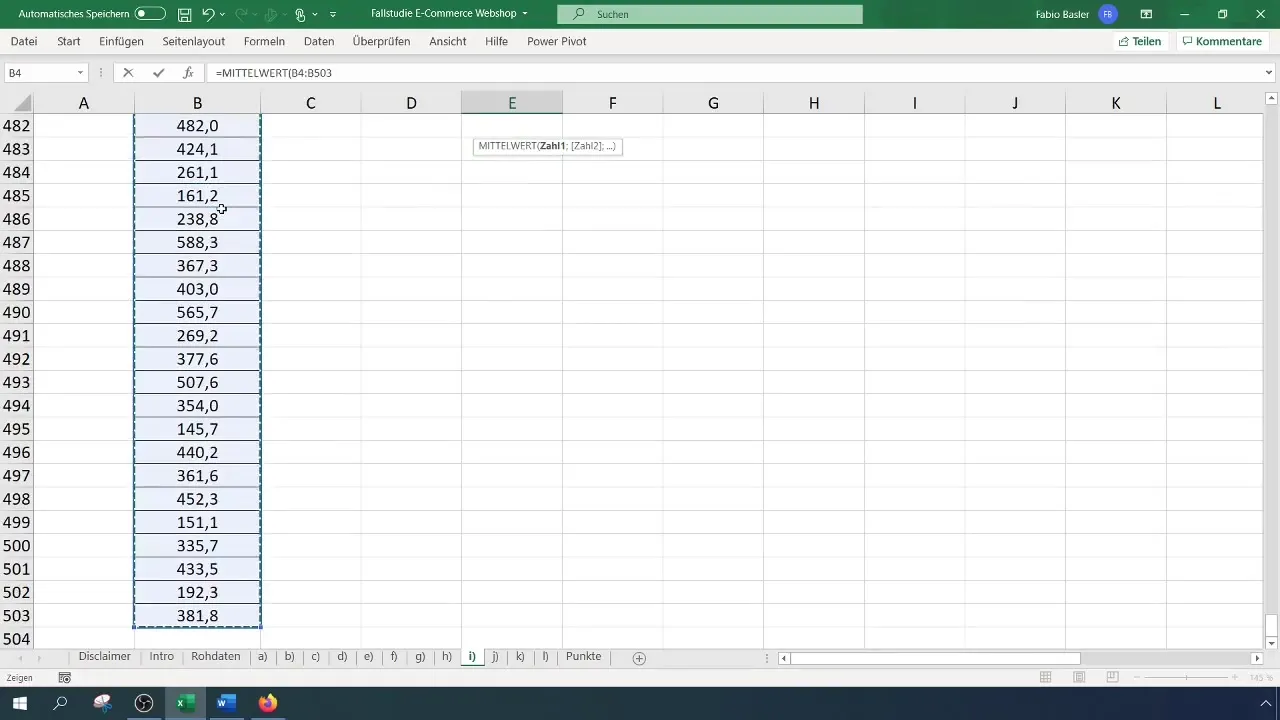The height and width of the screenshot is (720, 1280).
Task: Open the Datei menu
Action: 24,42
